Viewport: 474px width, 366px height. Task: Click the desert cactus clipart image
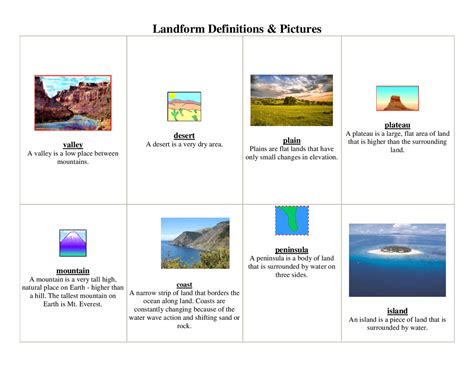click(x=184, y=107)
